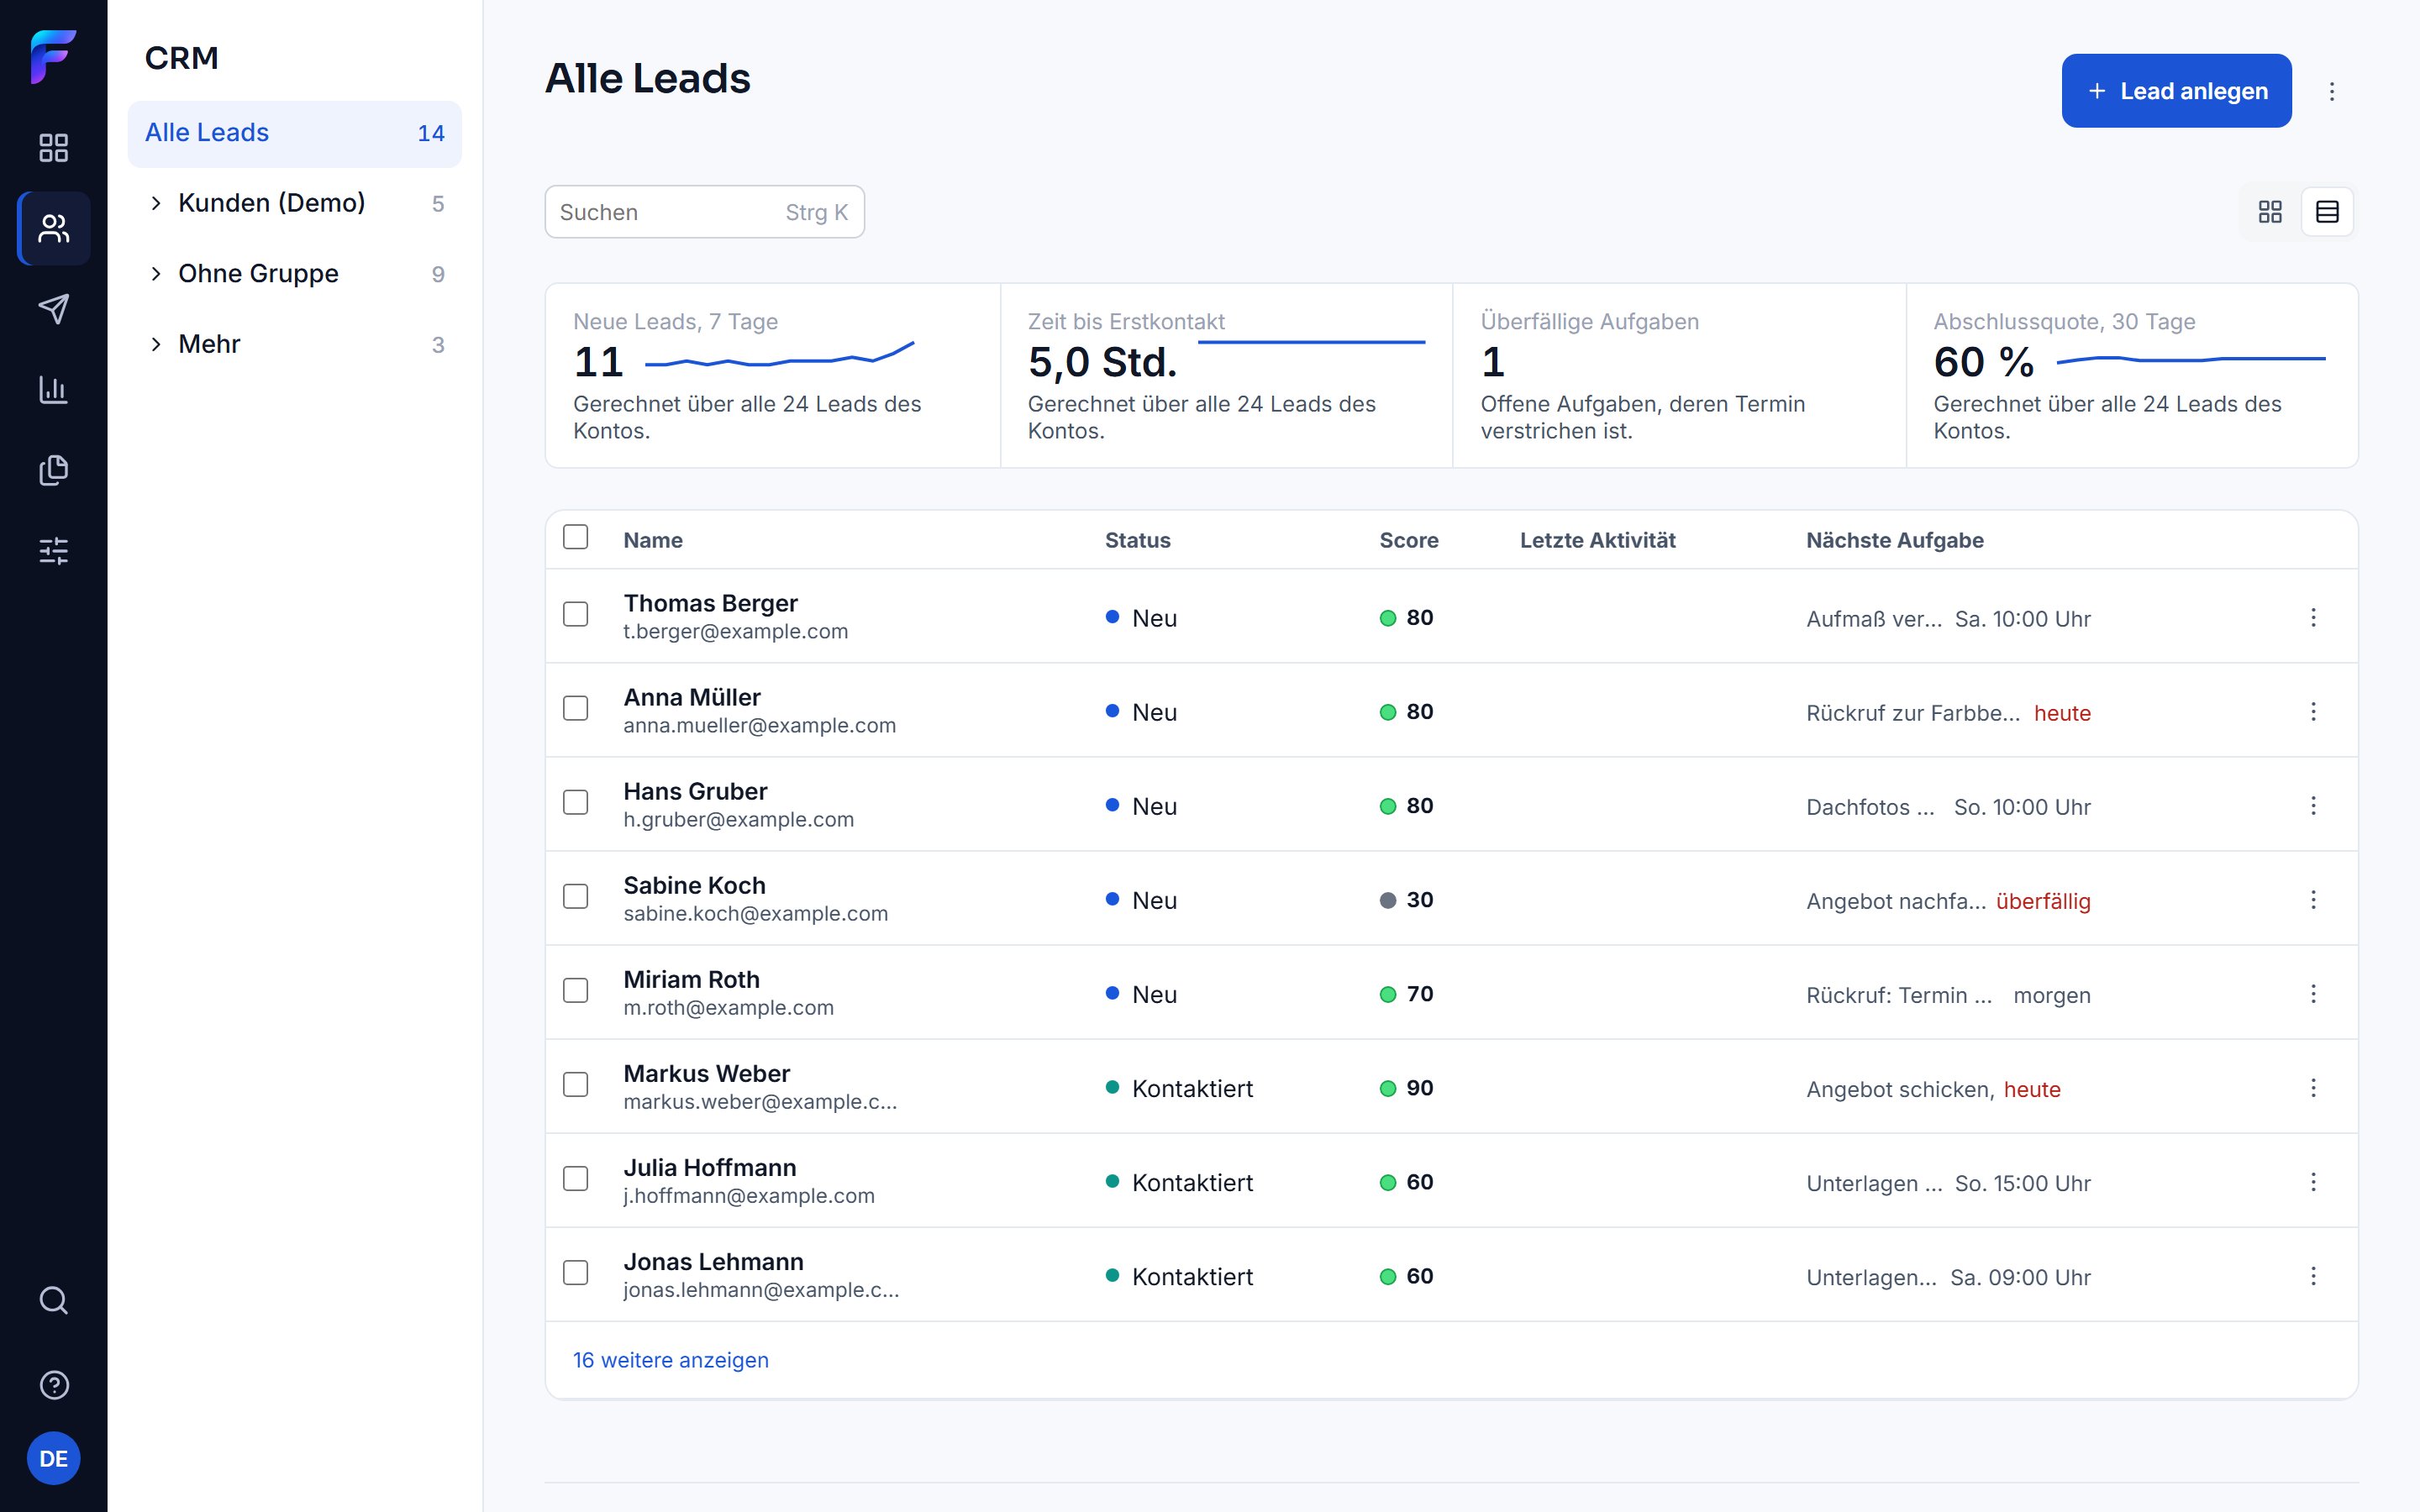
Task: Open the Neue Leads, 7 Tage metric card
Action: coord(773,376)
